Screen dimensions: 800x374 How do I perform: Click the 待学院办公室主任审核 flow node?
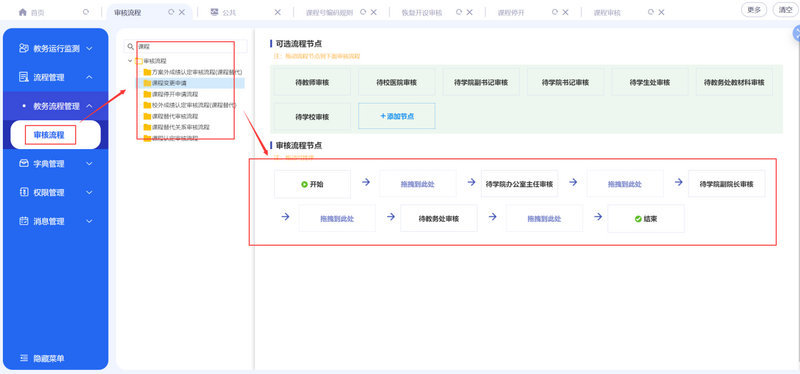(519, 184)
